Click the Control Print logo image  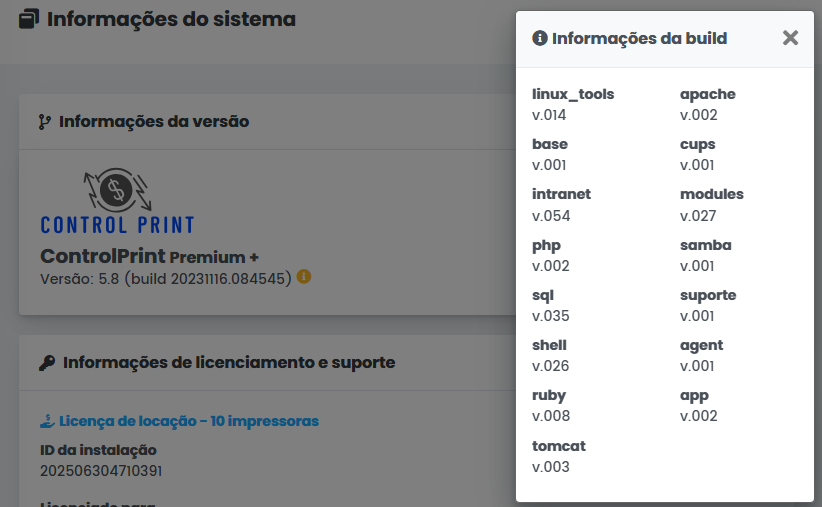pos(117,201)
